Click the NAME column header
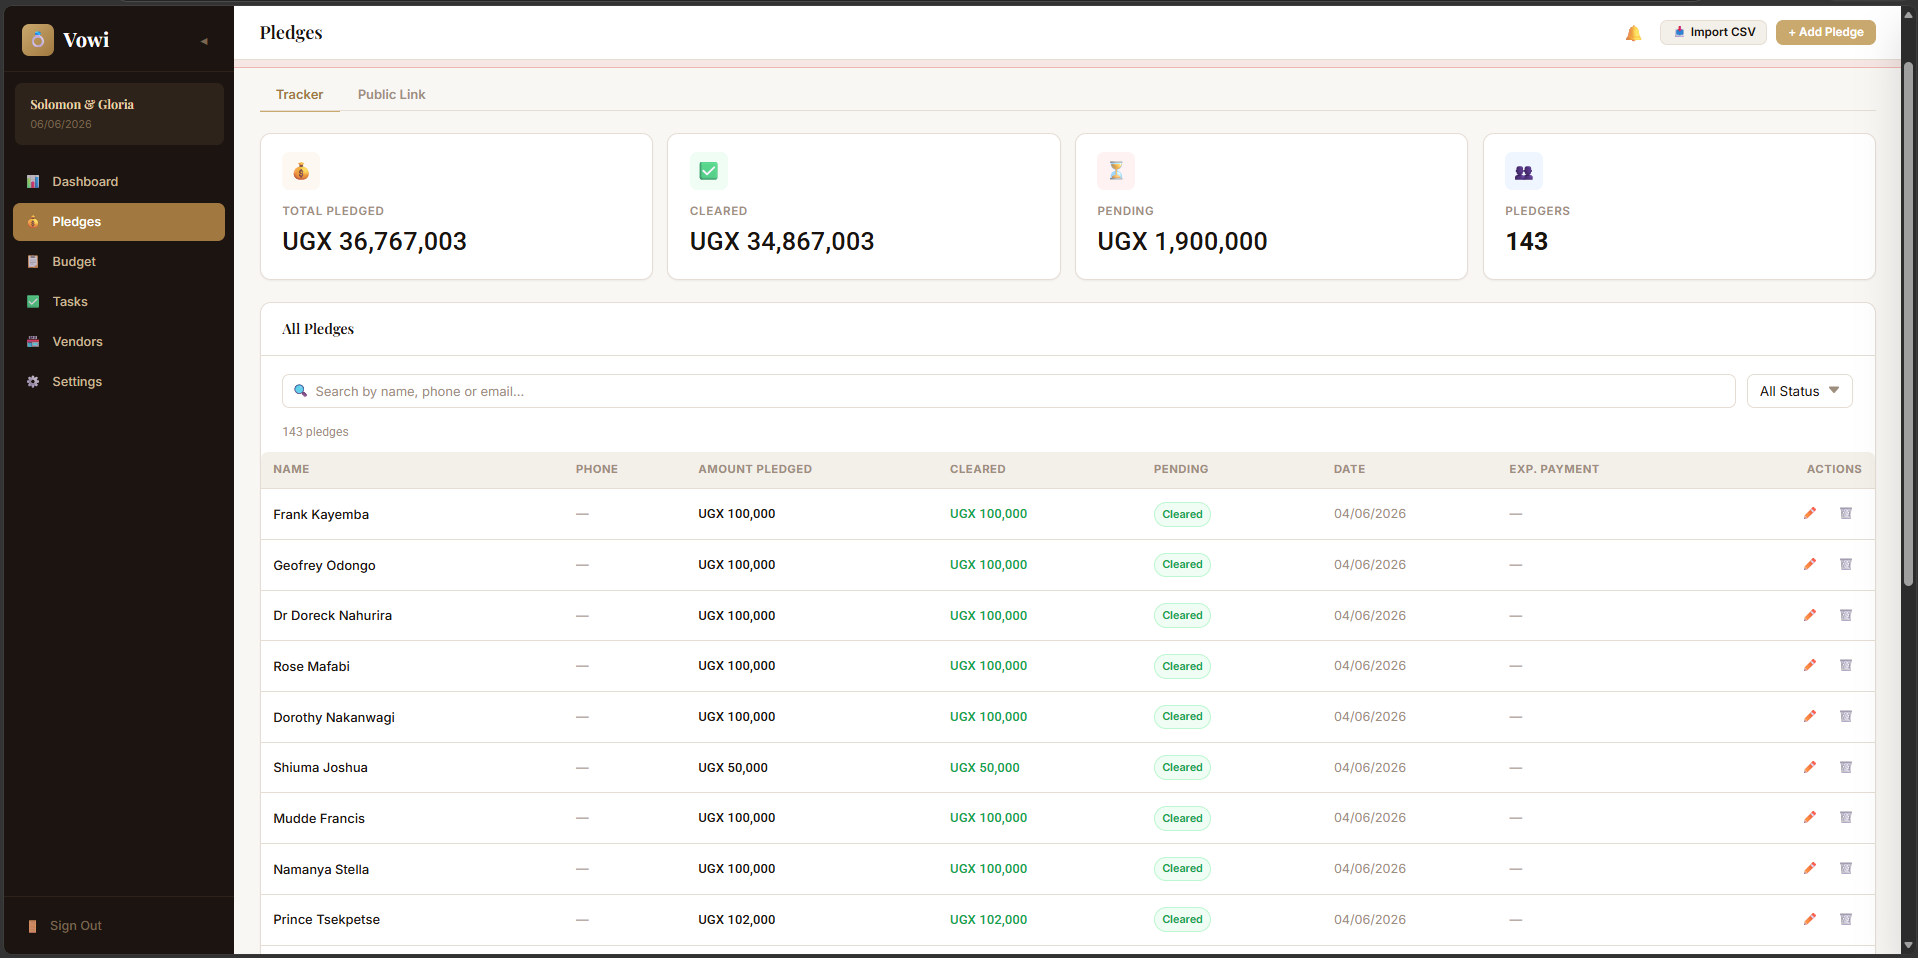The height and width of the screenshot is (958, 1918). pyautogui.click(x=291, y=469)
